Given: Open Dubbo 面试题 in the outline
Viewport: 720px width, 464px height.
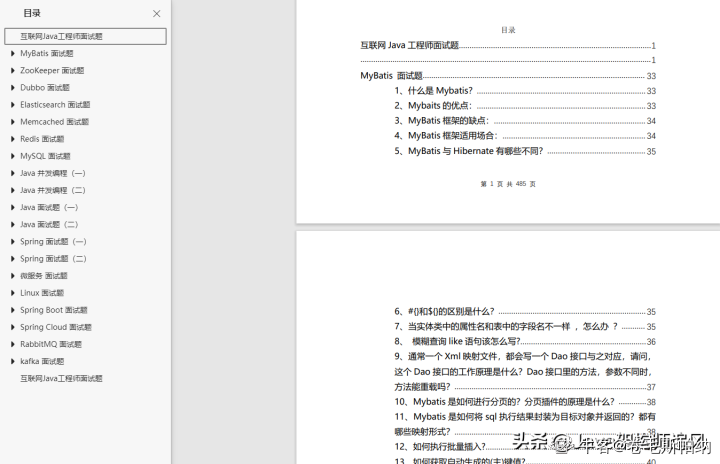Looking at the screenshot, I should click(x=45, y=88).
